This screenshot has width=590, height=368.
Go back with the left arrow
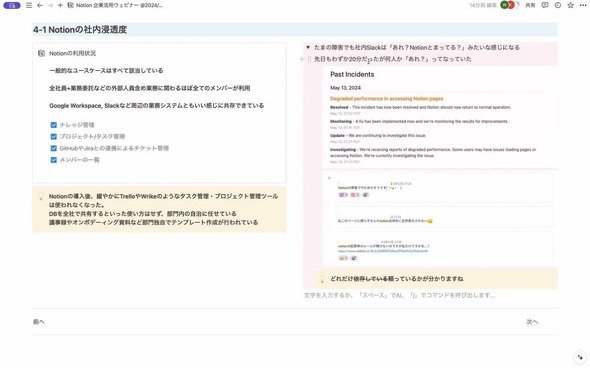coord(40,5)
